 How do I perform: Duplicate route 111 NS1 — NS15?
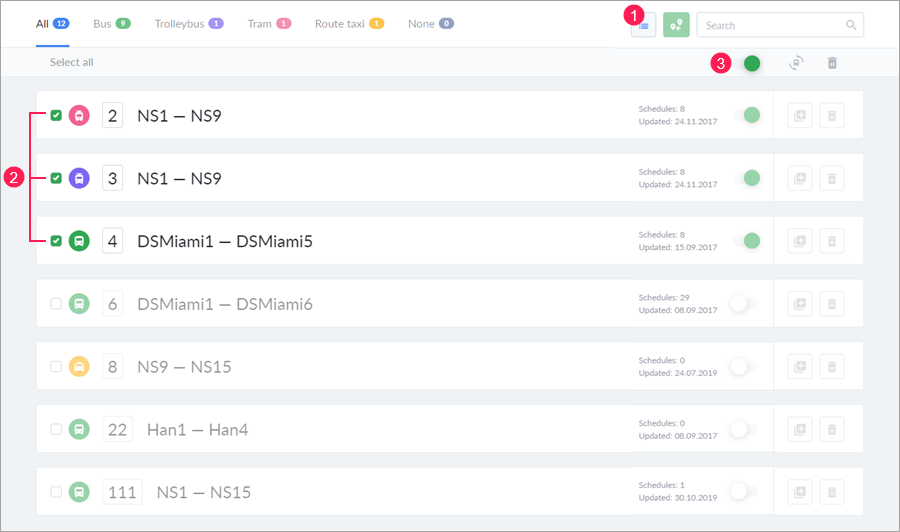pyautogui.click(x=800, y=492)
